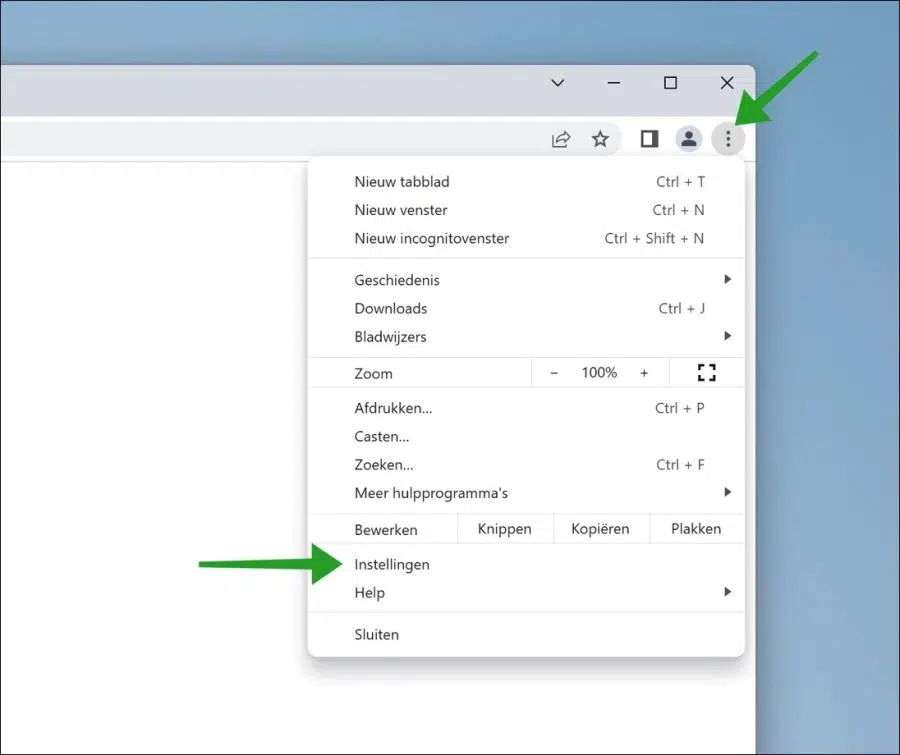Open Instellingen from the menu
900x755 pixels.
526,564
